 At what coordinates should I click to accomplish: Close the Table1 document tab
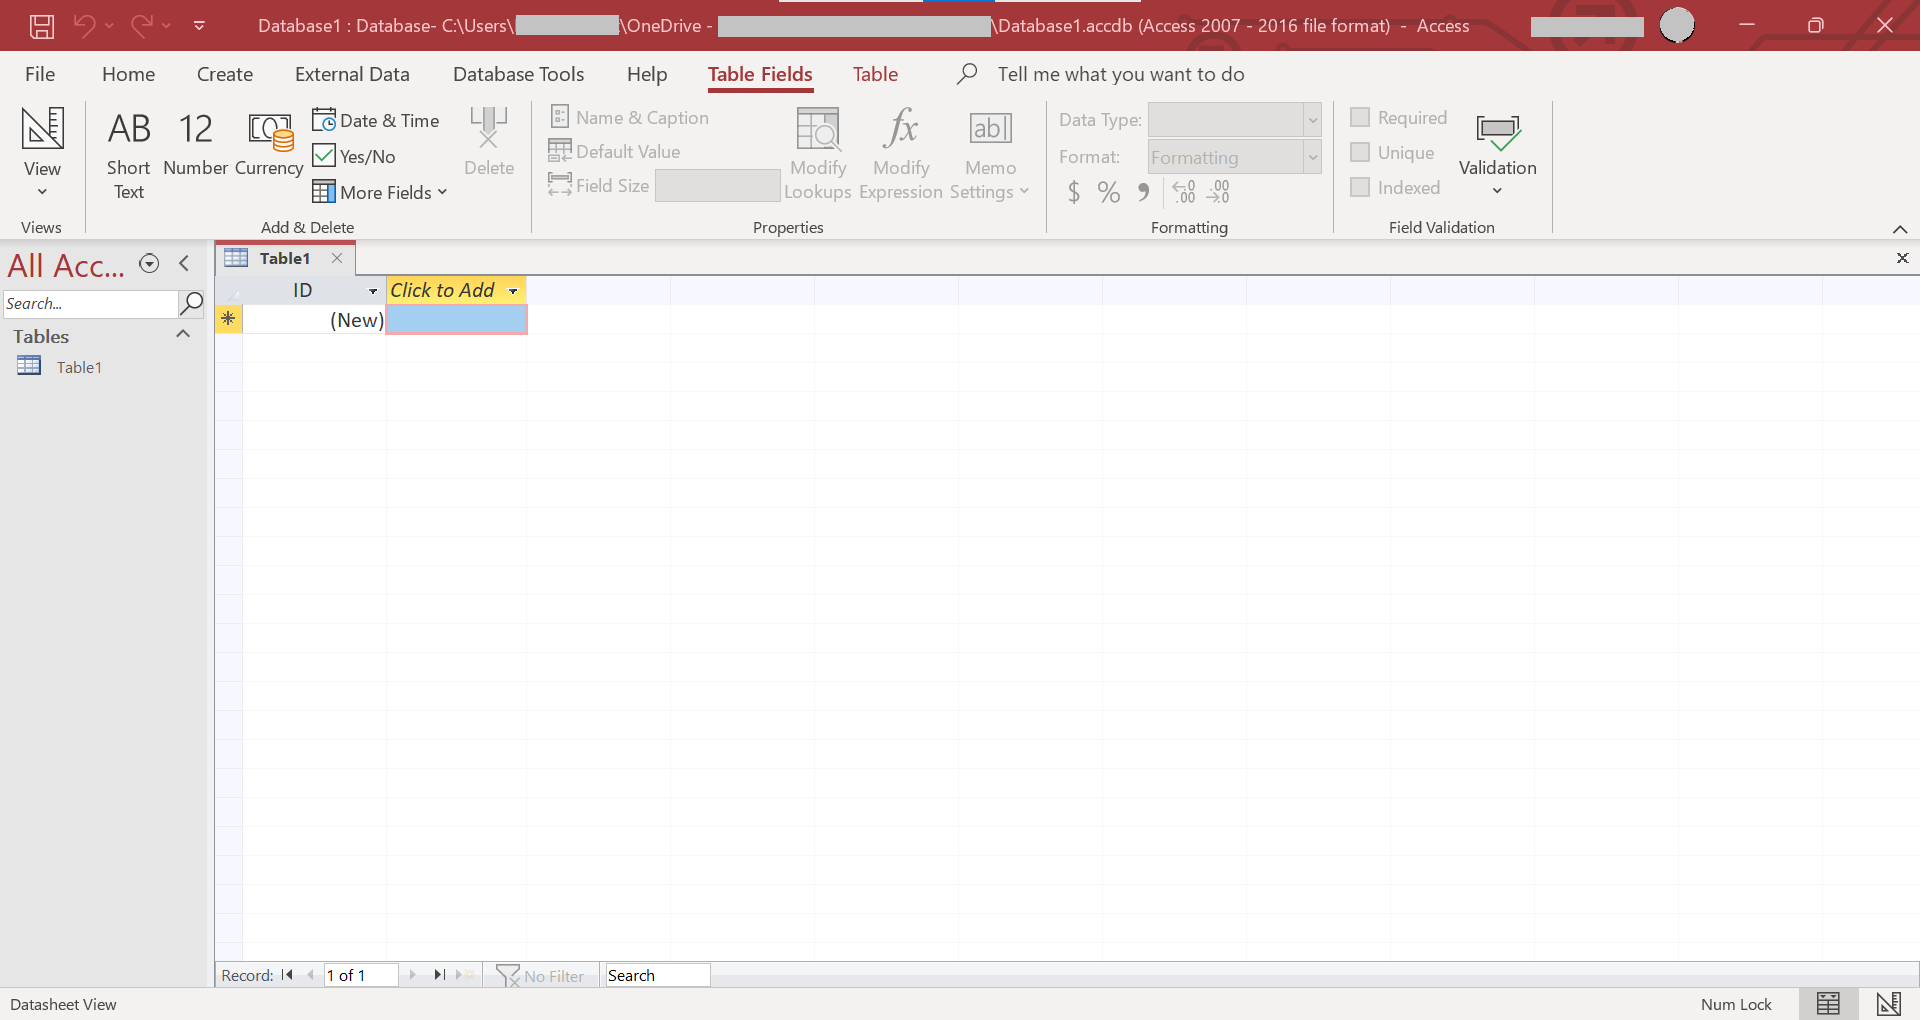337,258
